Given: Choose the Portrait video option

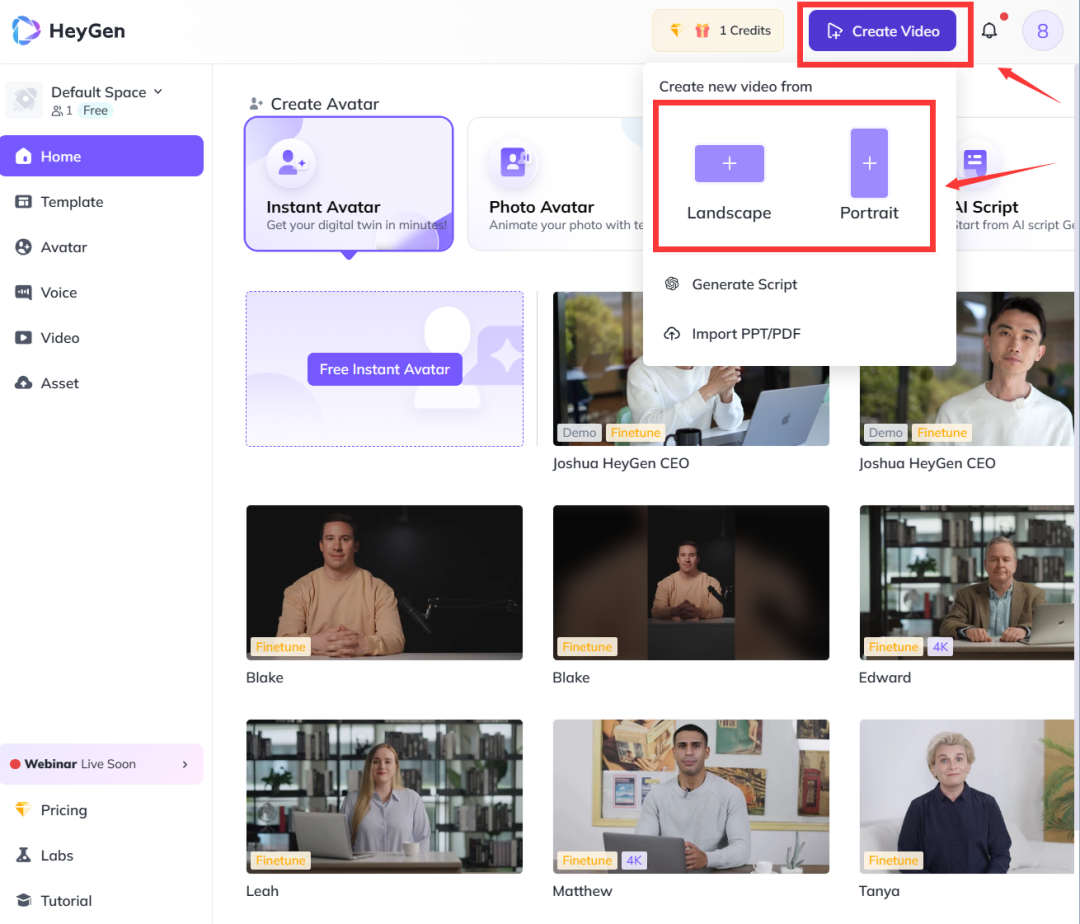Looking at the screenshot, I should [869, 175].
